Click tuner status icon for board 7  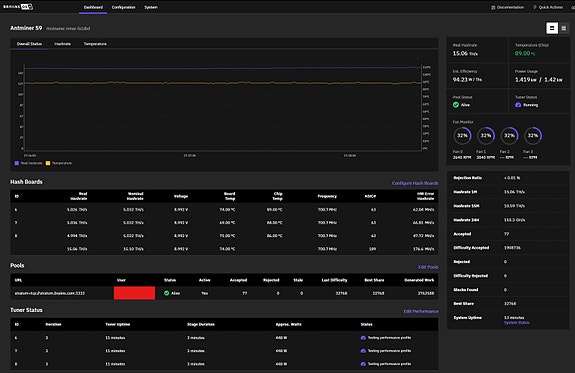click(x=363, y=351)
